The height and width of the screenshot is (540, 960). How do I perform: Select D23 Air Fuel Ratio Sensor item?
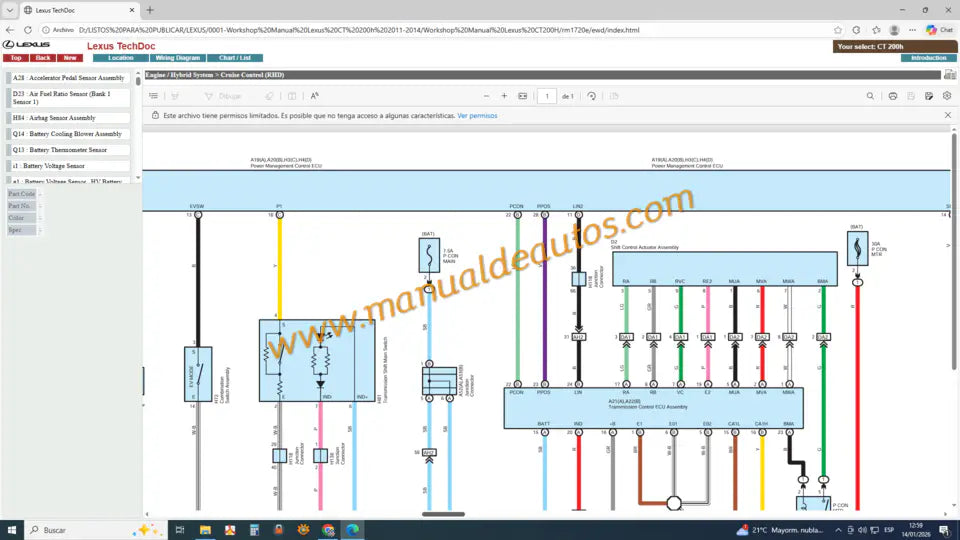click(68, 98)
